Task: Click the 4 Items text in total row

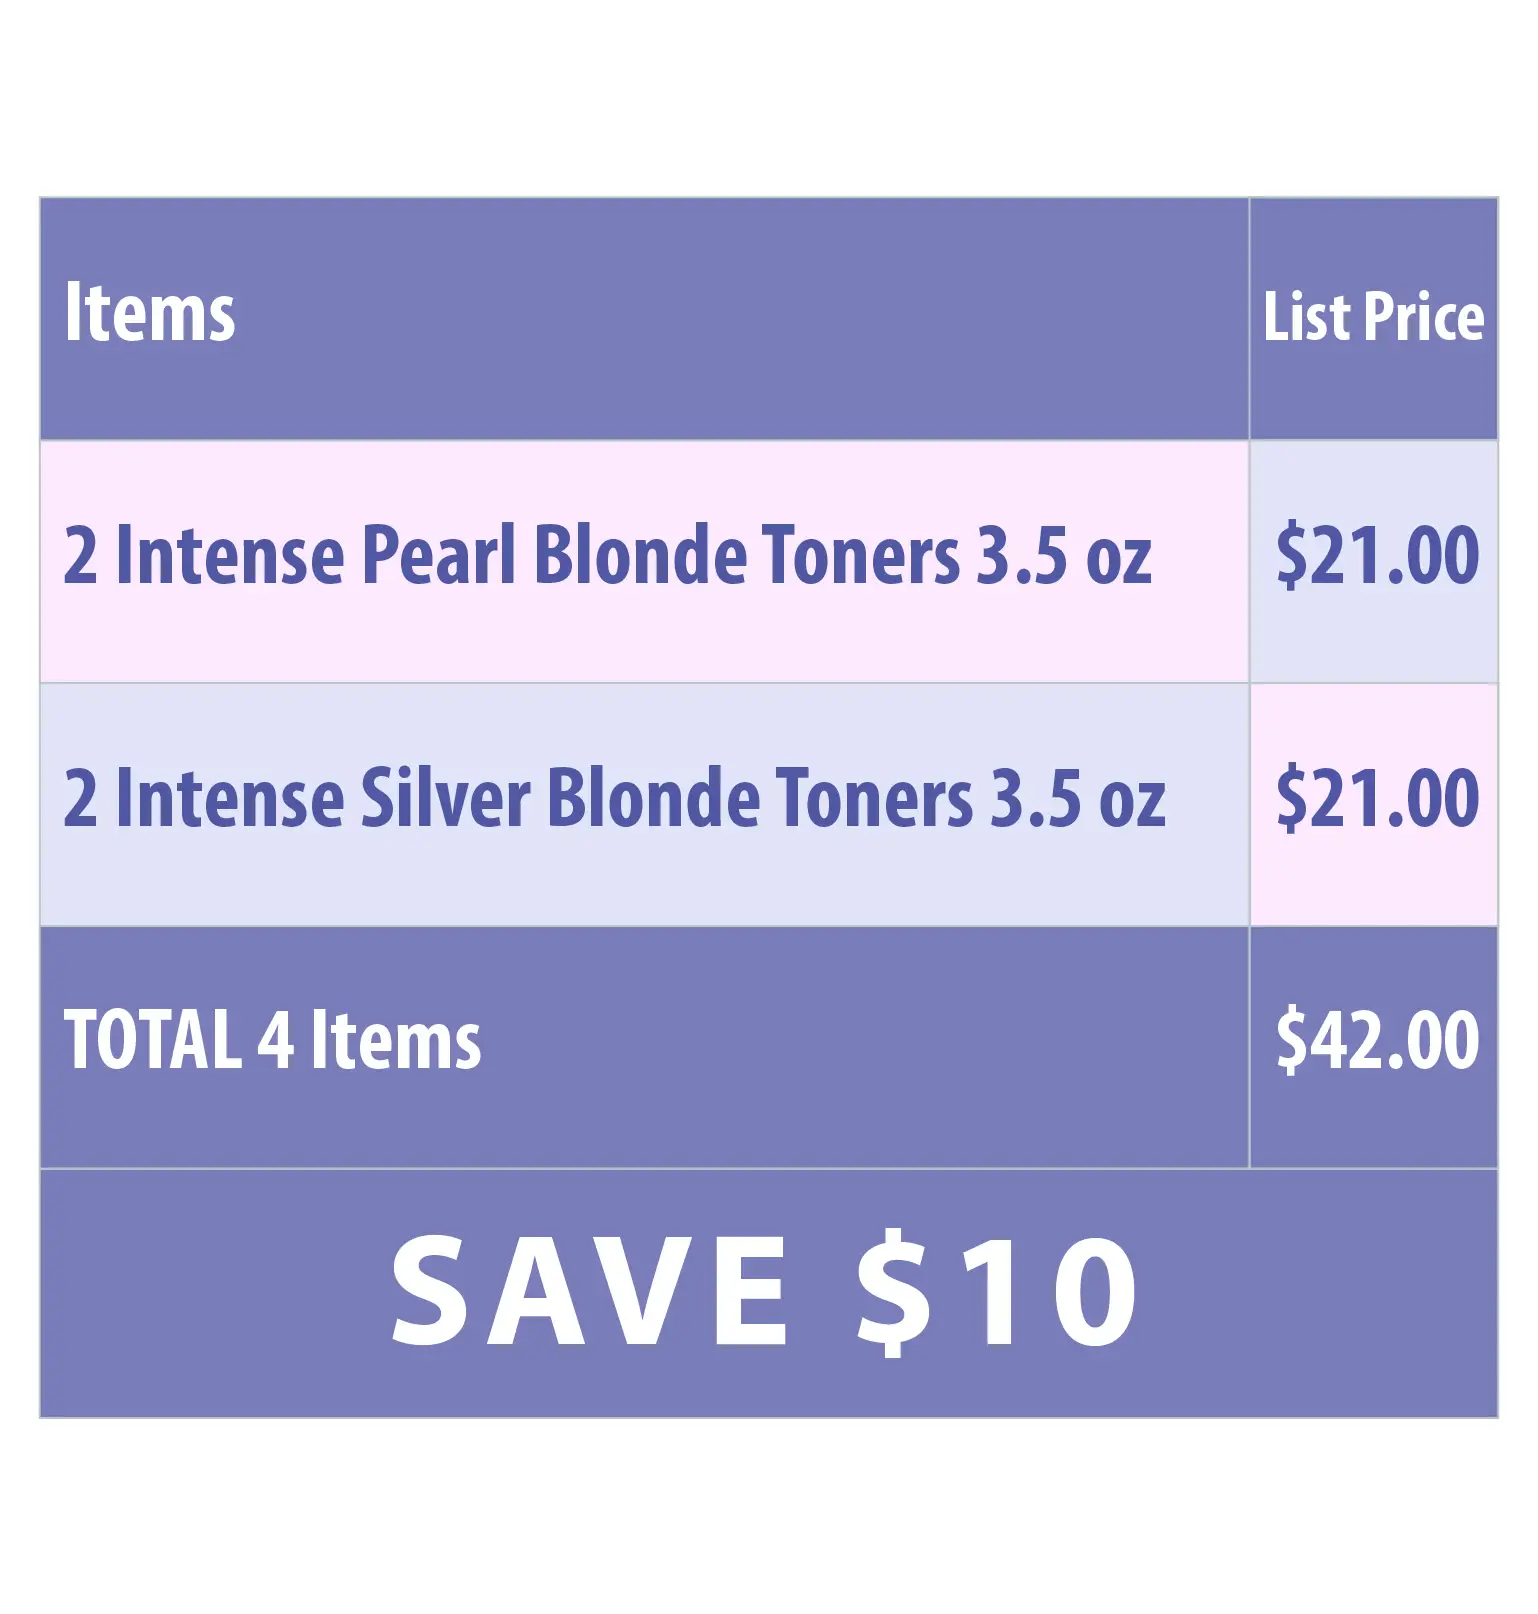Action: coord(369,1039)
